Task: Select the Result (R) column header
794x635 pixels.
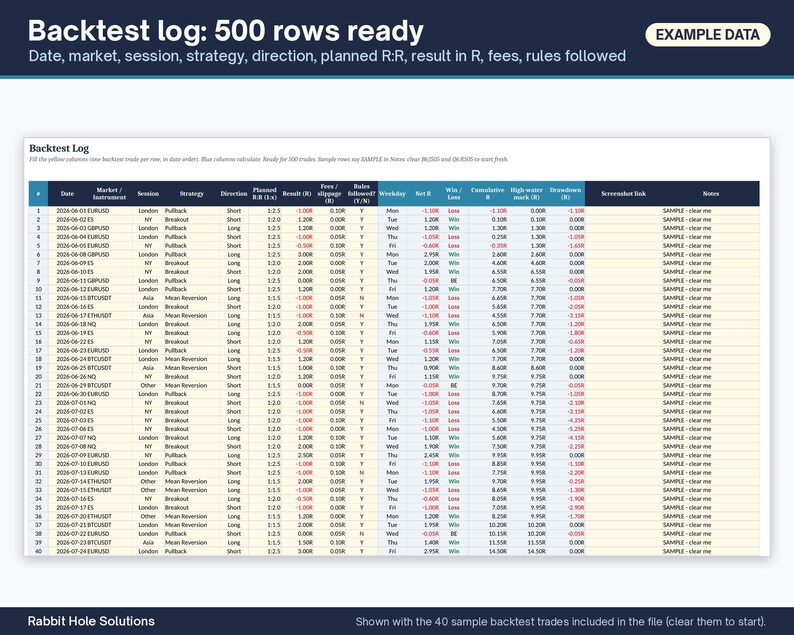Action: 297,193
